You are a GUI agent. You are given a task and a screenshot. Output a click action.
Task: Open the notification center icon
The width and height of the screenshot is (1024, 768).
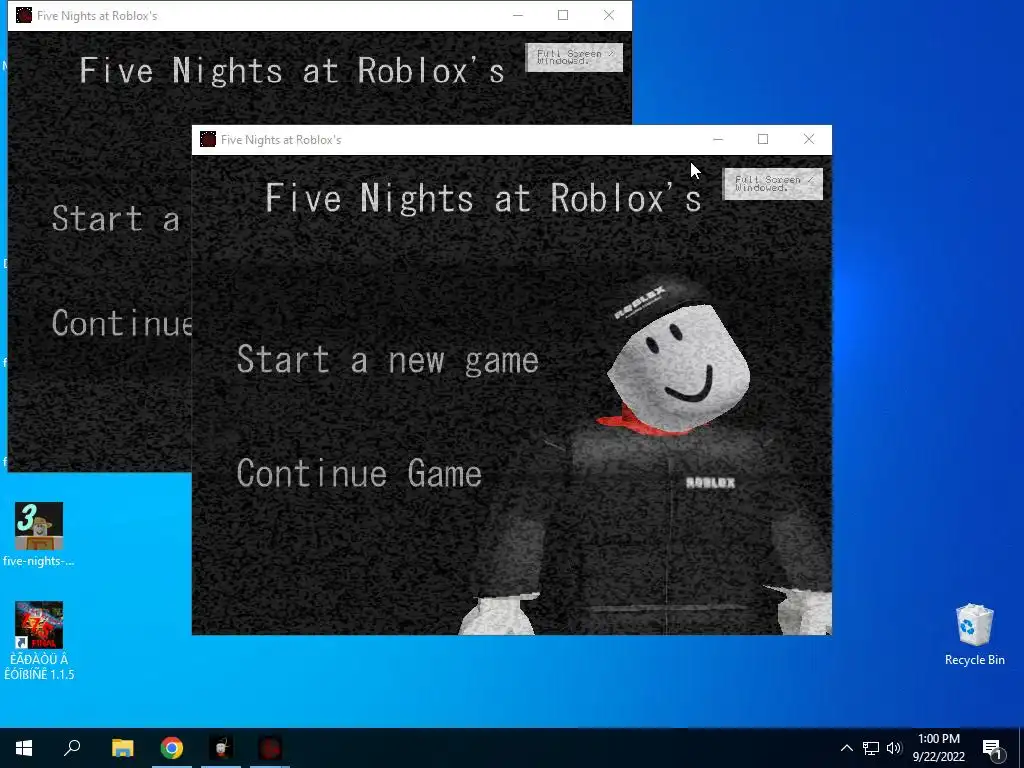point(993,749)
